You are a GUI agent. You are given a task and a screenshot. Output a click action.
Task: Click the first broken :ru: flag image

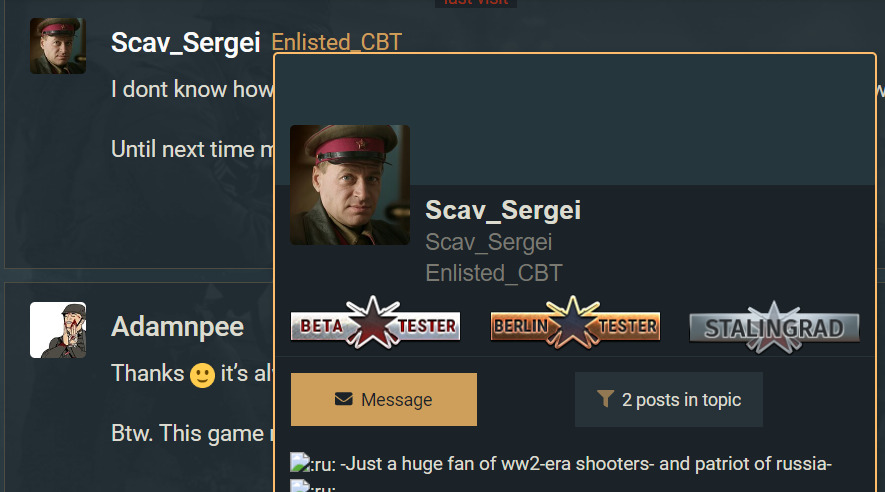pos(300,462)
